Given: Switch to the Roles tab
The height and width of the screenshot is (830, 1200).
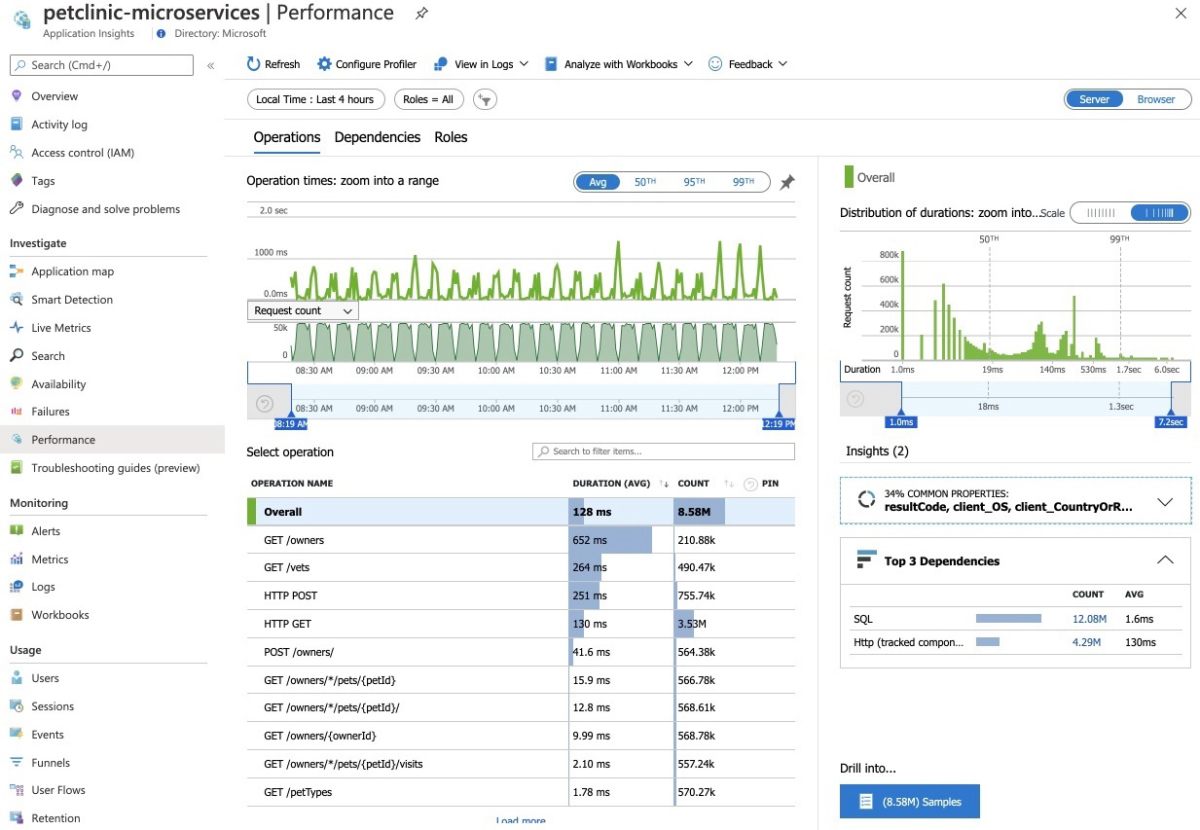Looking at the screenshot, I should pos(450,137).
